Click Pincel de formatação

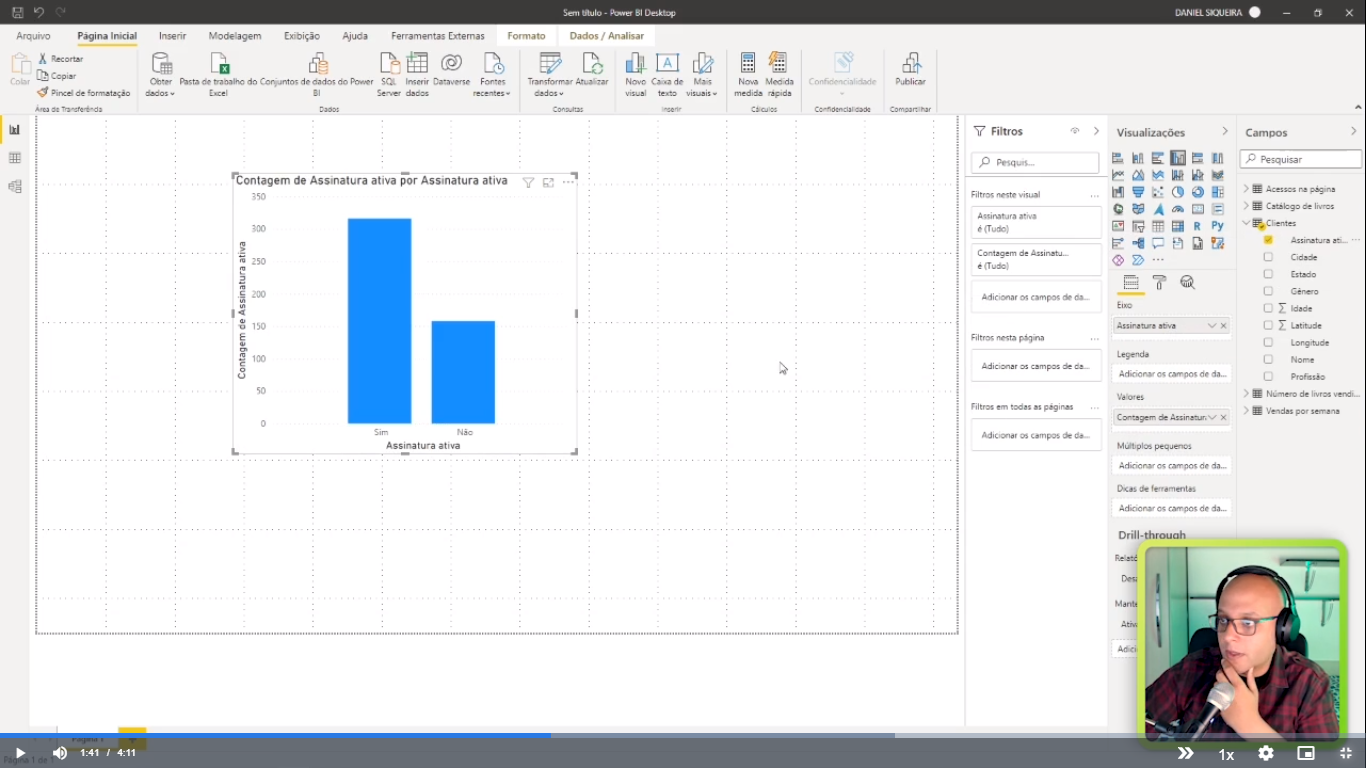tap(84, 93)
